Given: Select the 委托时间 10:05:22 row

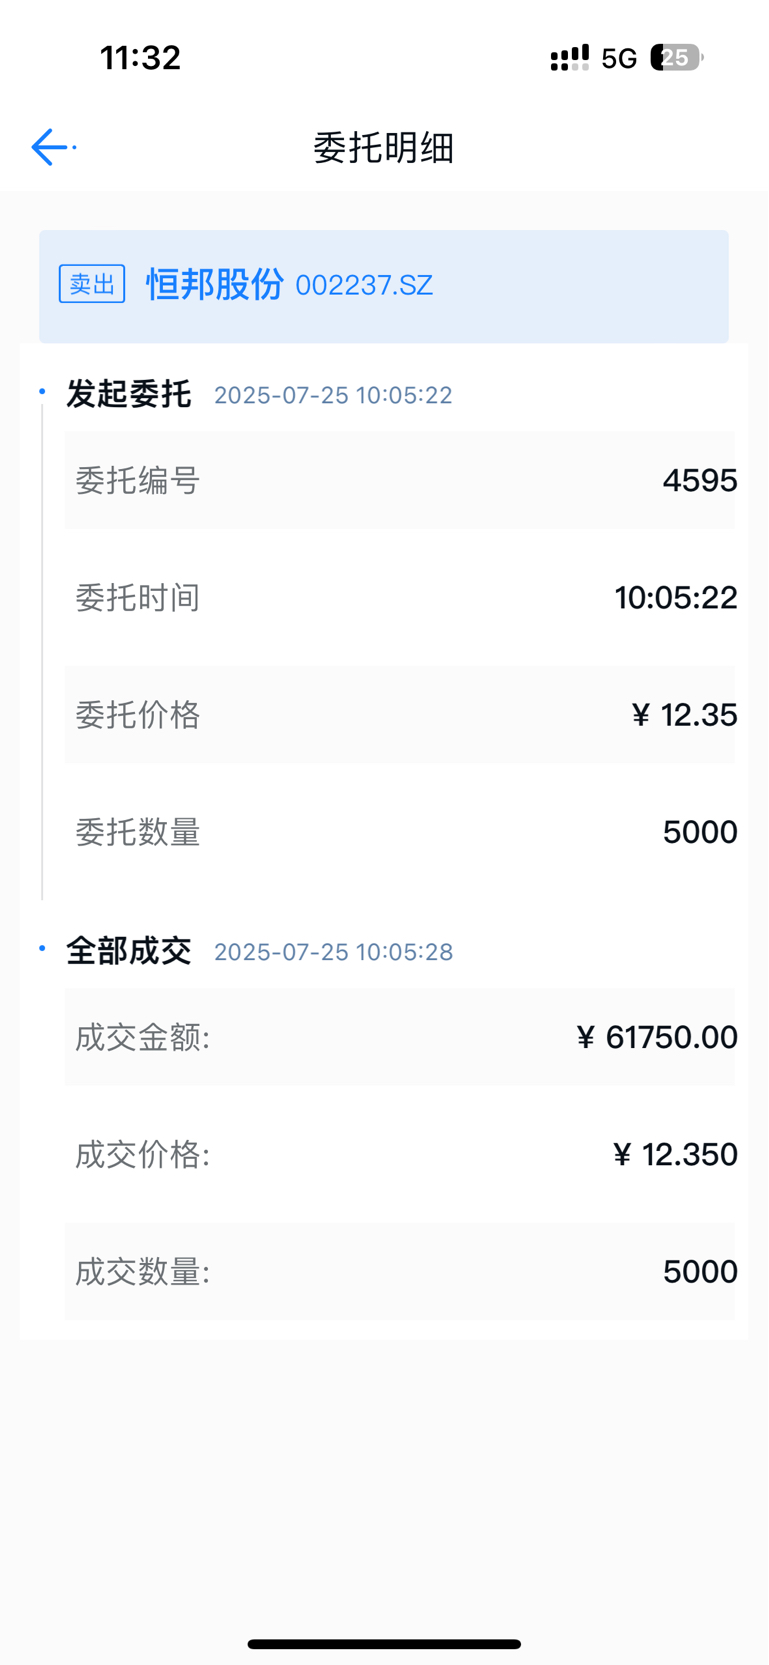Looking at the screenshot, I should point(400,597).
